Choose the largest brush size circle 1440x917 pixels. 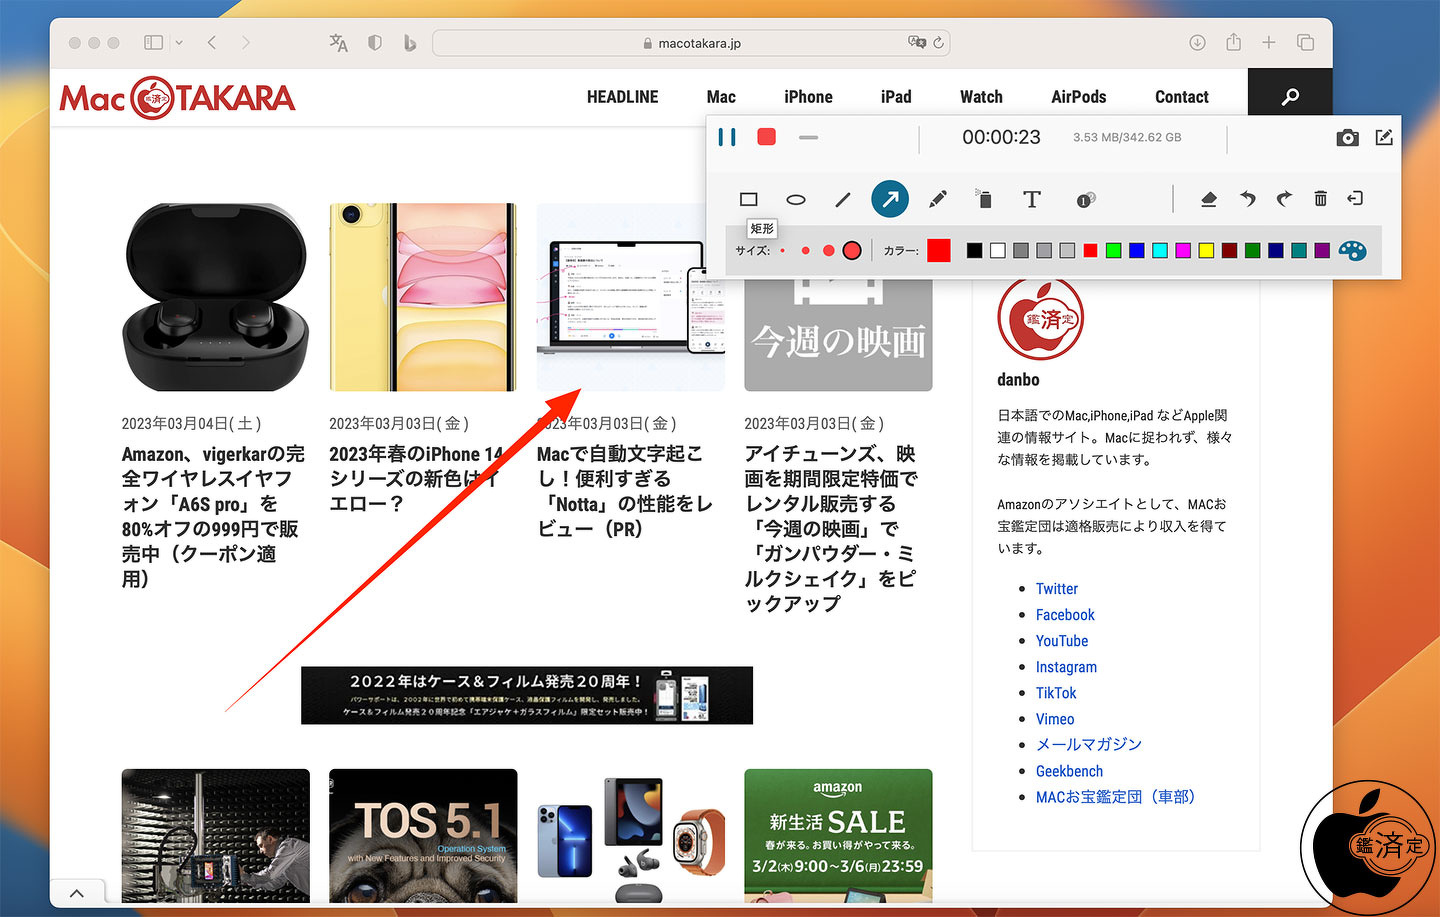point(852,251)
